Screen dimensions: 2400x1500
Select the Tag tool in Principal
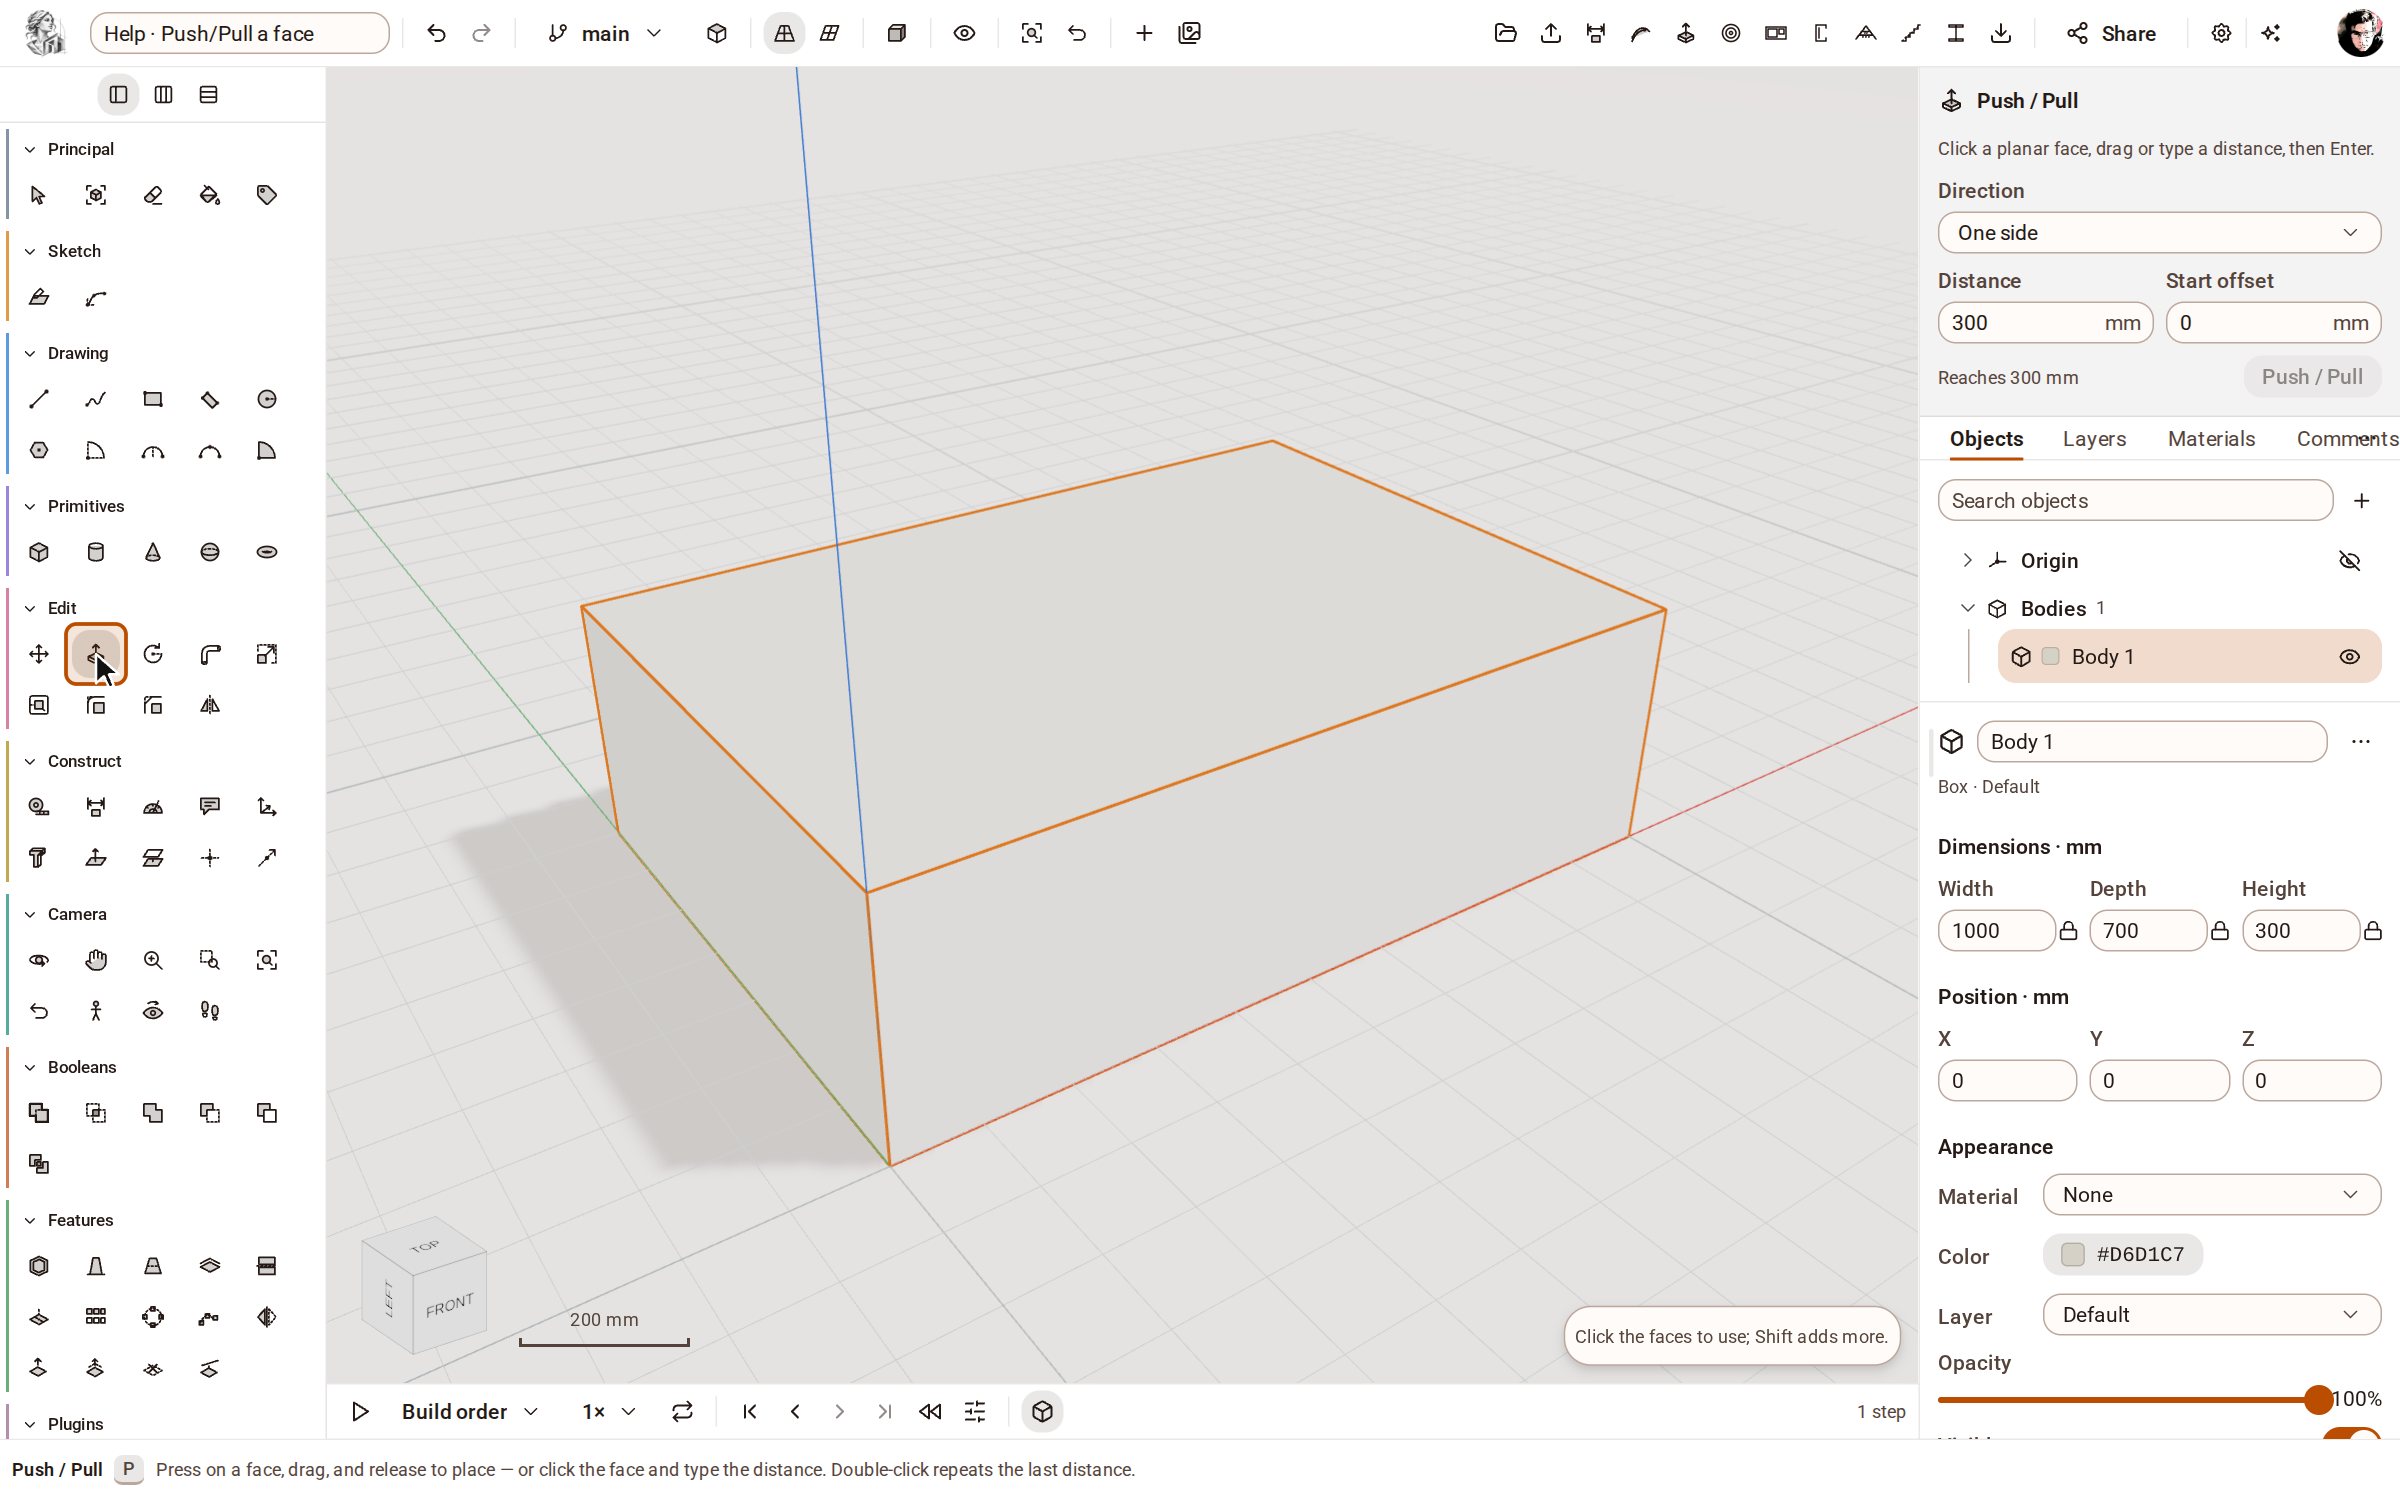tap(267, 195)
